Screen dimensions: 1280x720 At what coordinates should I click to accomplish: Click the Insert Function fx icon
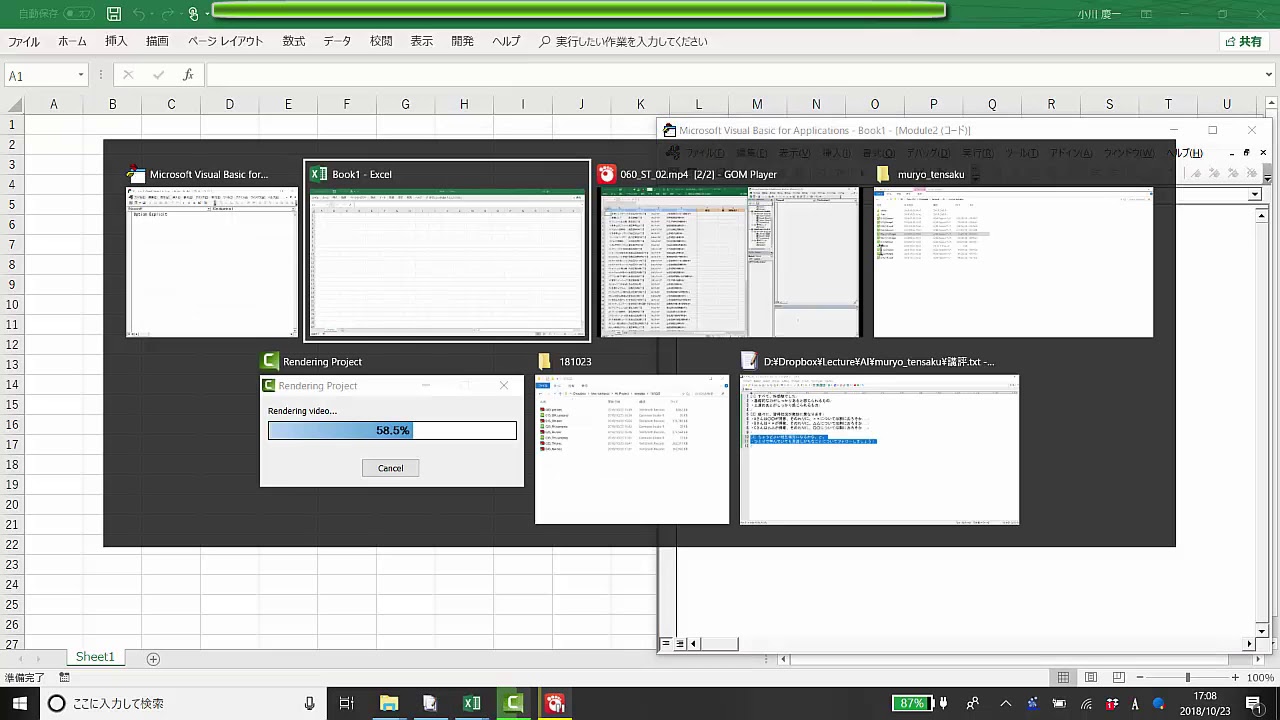coord(188,75)
